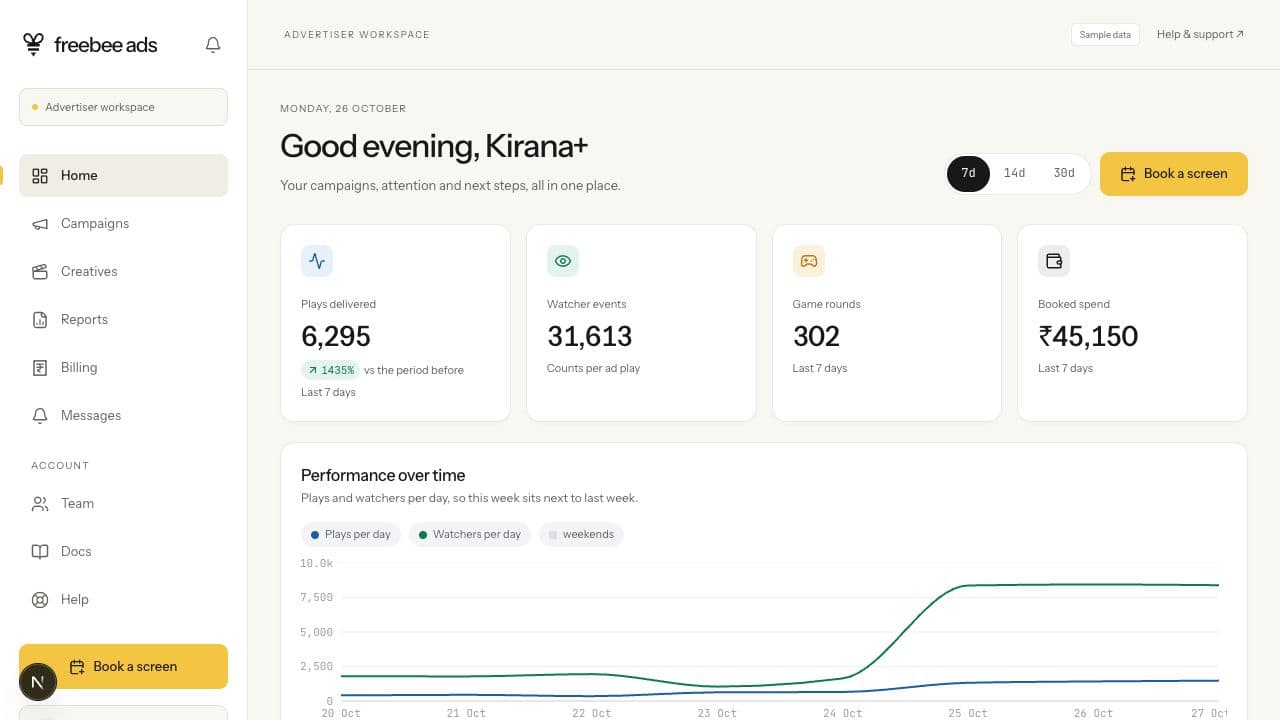Click the blue Plays per day dot

315,535
